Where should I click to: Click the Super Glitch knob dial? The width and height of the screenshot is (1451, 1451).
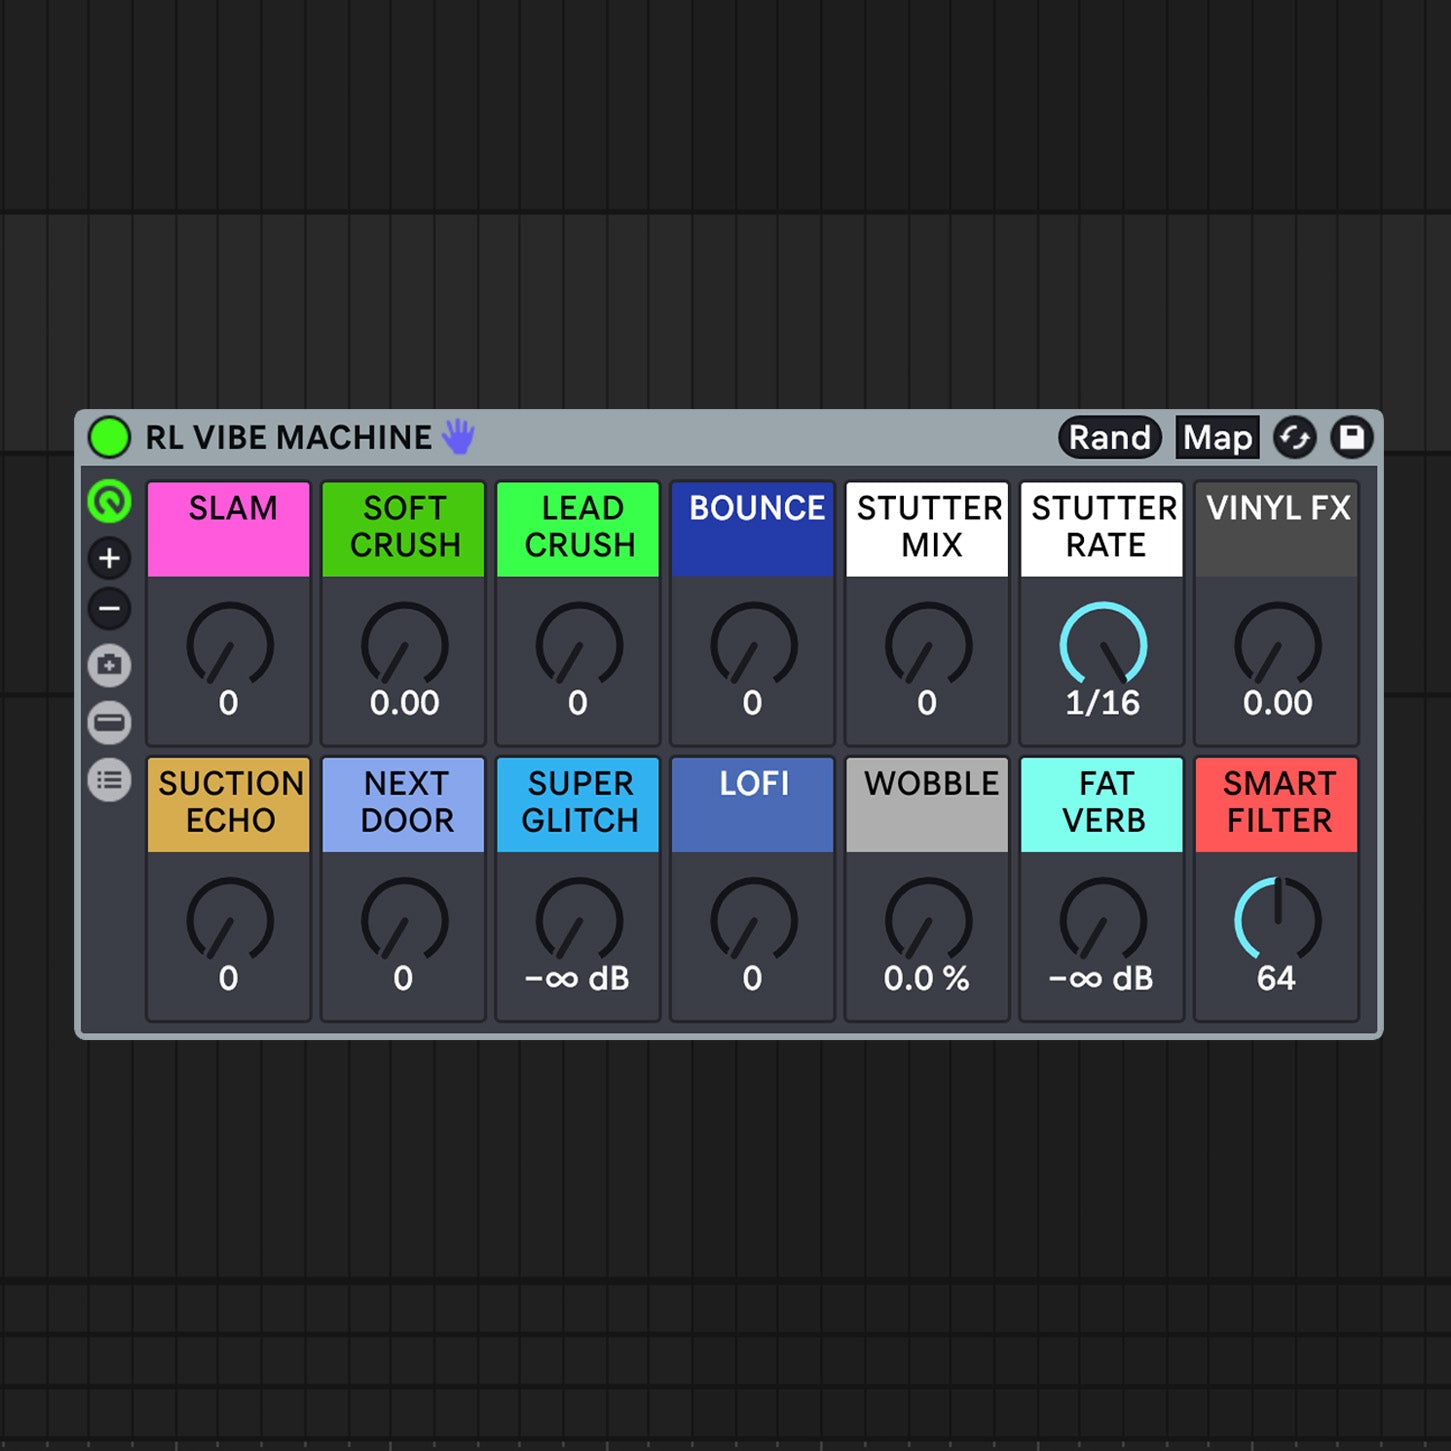pos(579,920)
